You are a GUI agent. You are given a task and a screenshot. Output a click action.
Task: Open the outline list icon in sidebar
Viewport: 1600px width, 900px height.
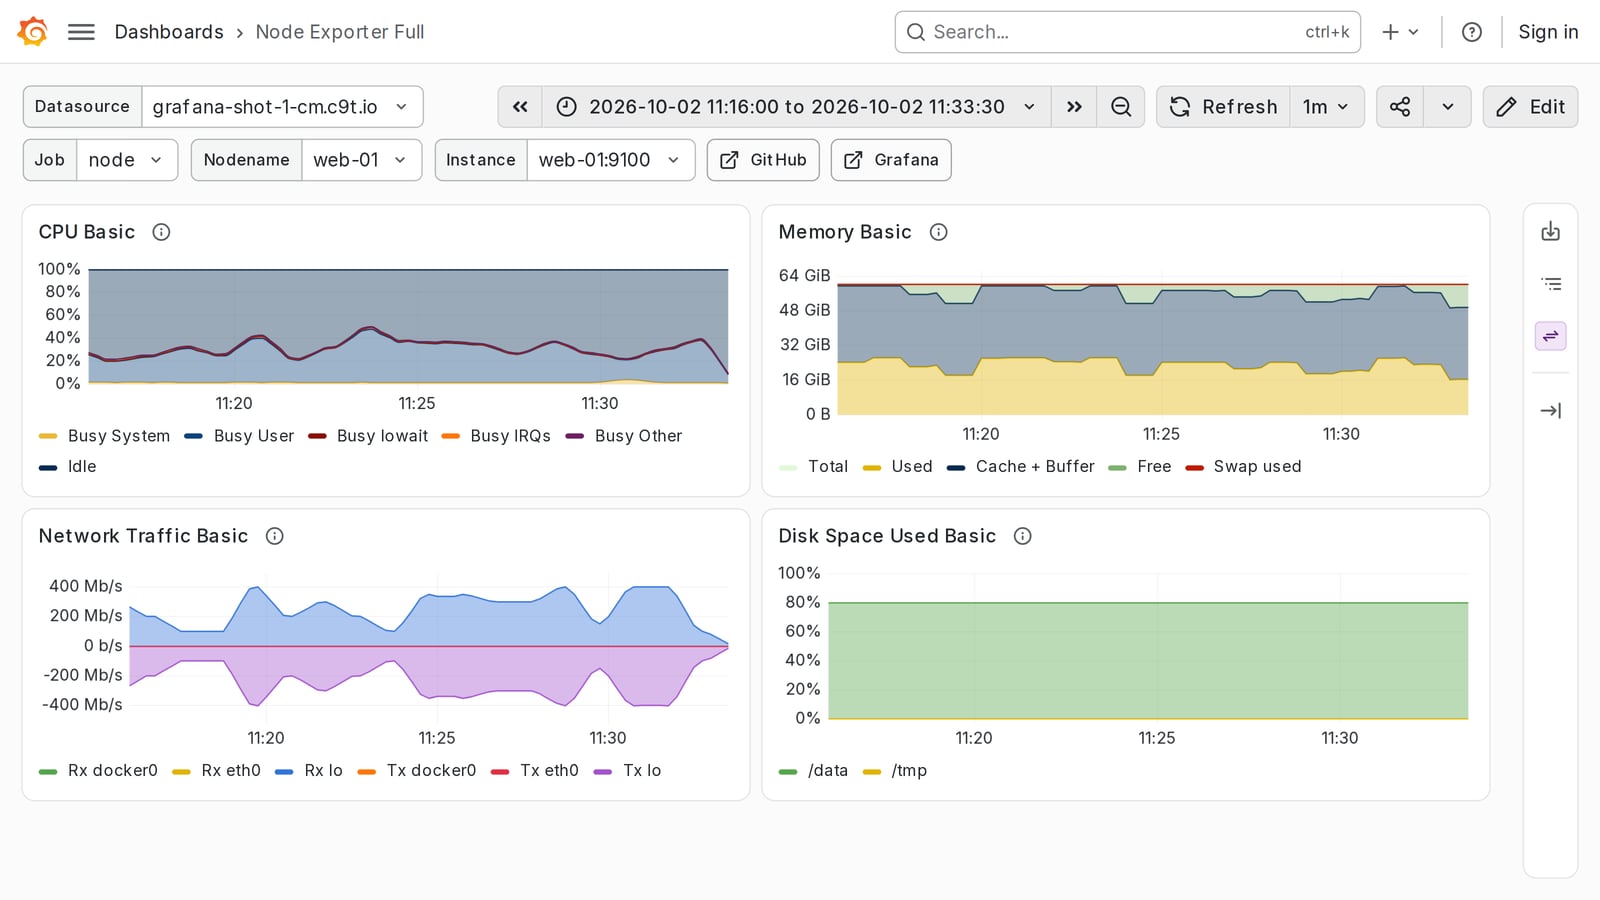click(x=1551, y=284)
